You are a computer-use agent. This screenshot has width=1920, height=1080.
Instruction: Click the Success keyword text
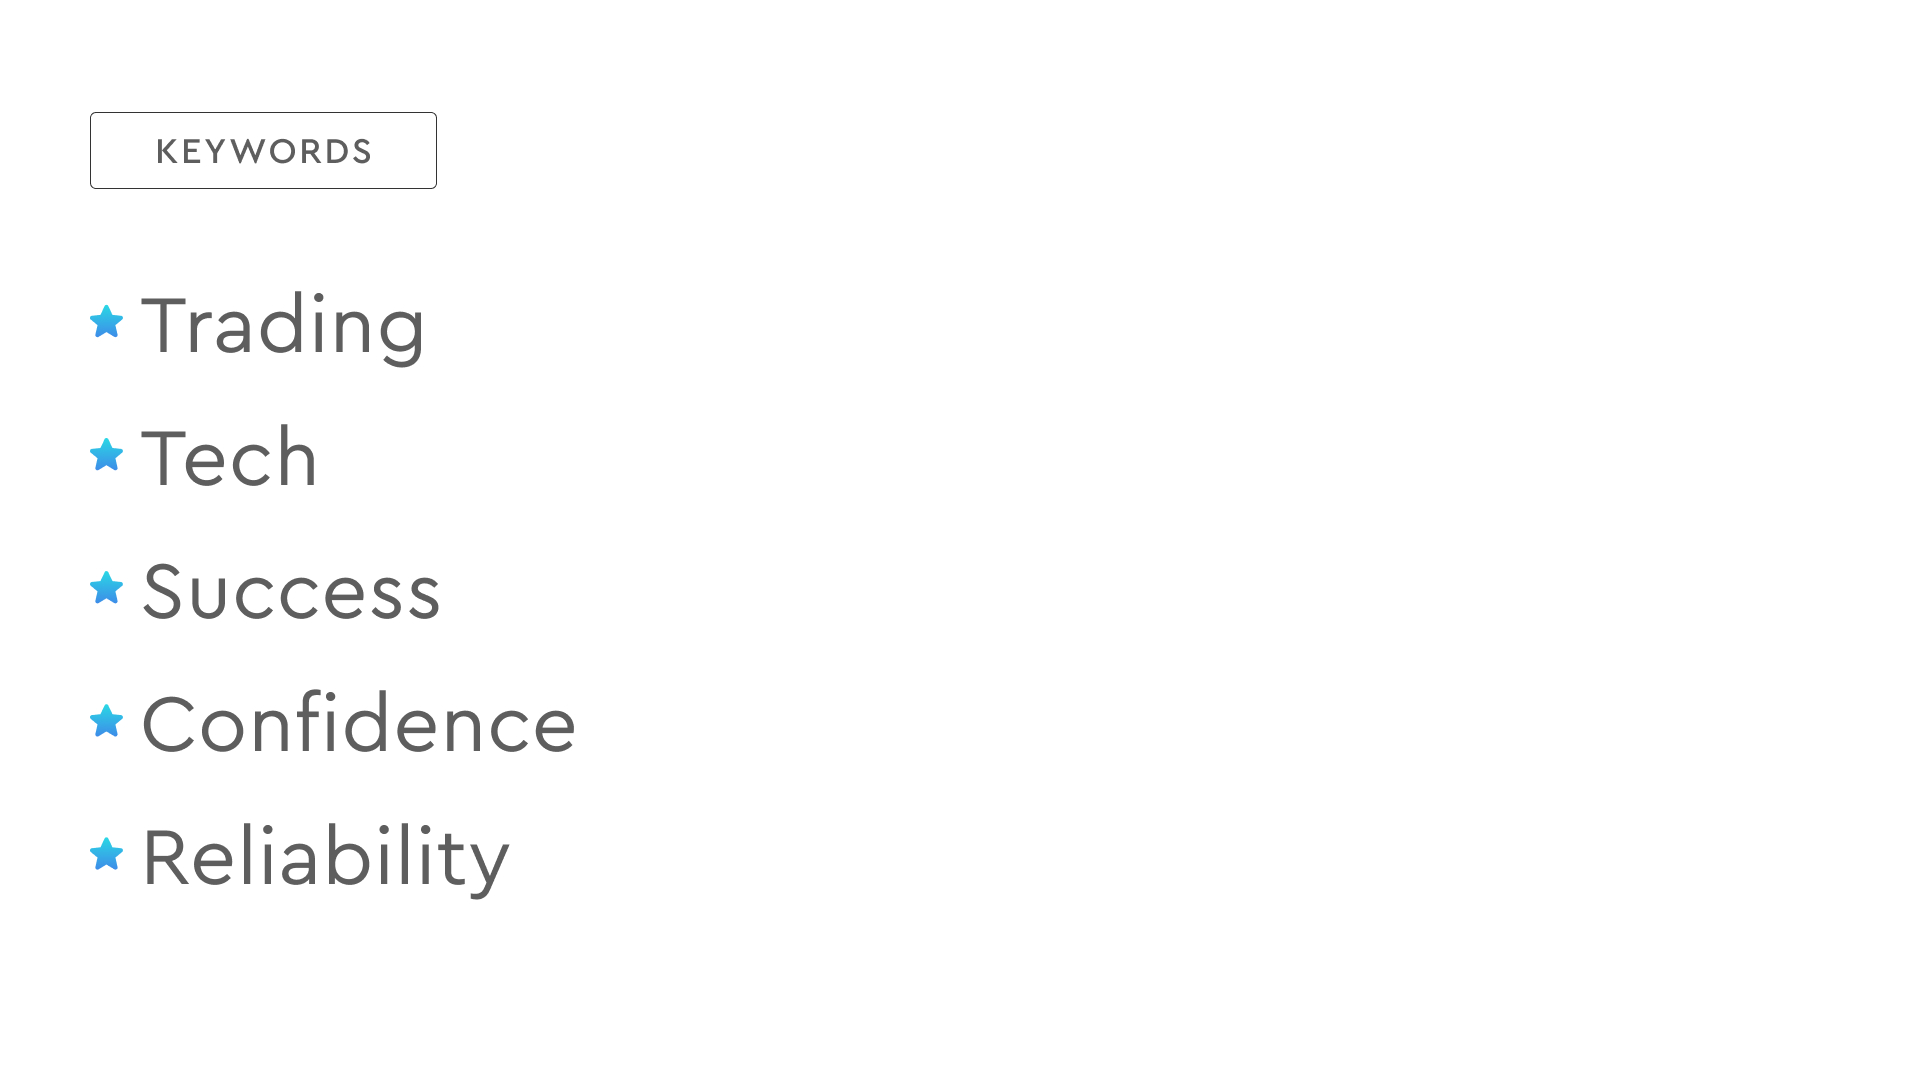click(x=291, y=591)
